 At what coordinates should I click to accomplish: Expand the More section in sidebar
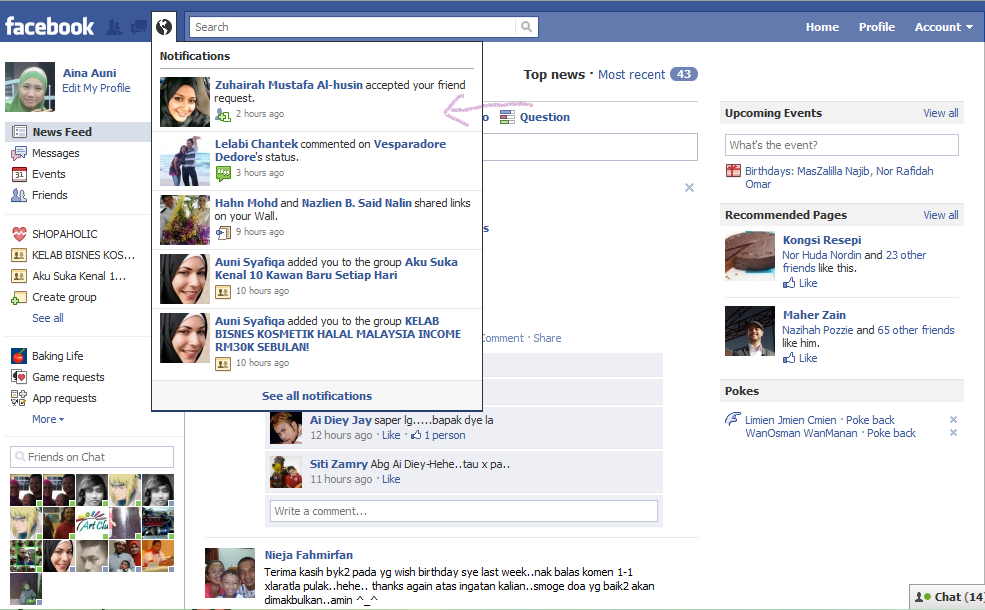pos(47,419)
